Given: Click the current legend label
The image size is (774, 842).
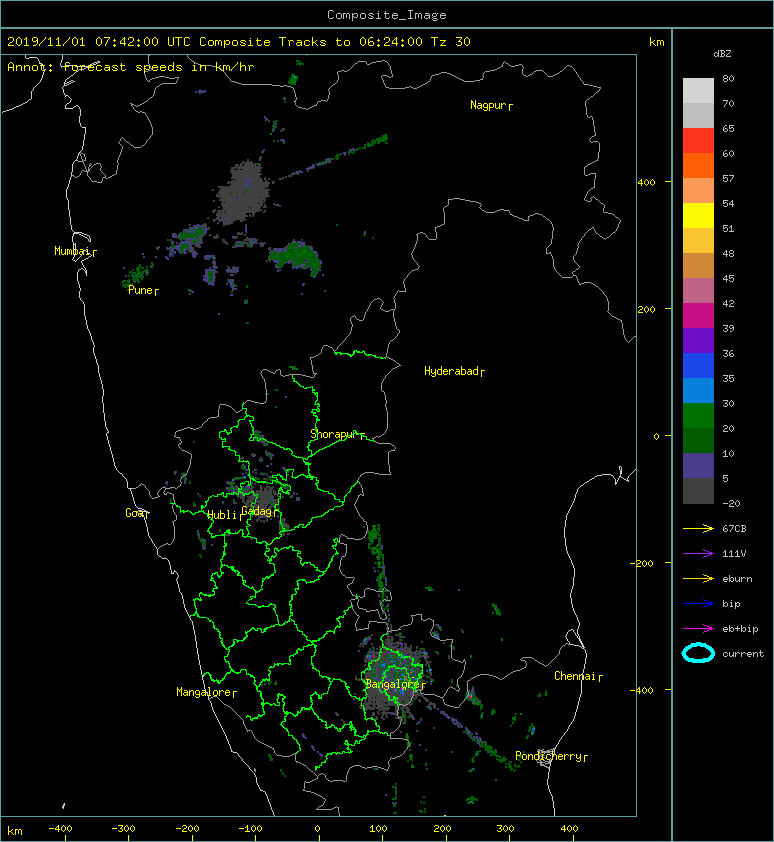Looking at the screenshot, I should pos(743,654).
